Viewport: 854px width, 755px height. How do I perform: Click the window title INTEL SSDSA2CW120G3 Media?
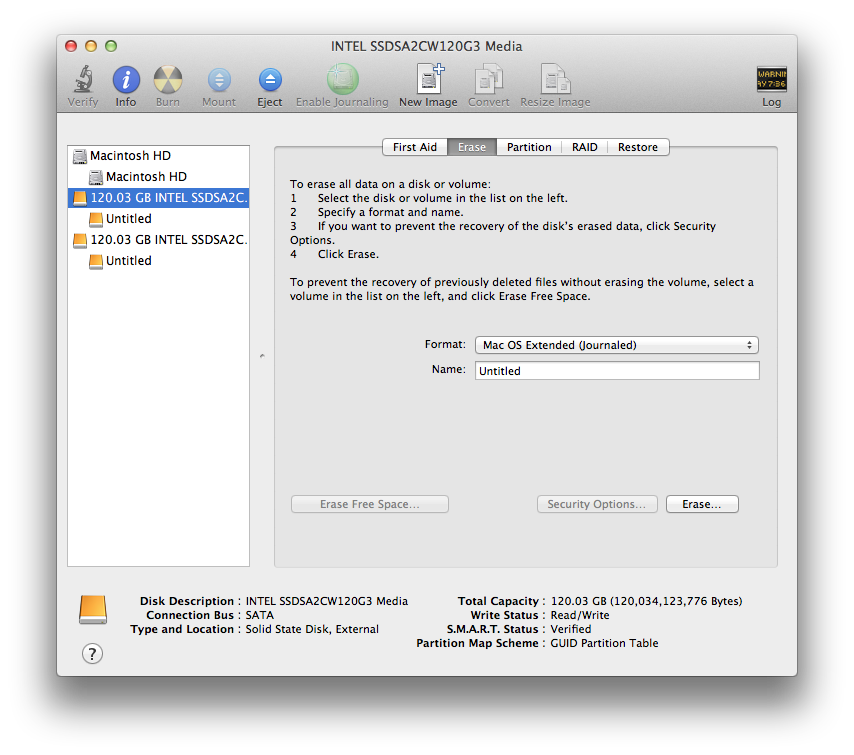426,46
